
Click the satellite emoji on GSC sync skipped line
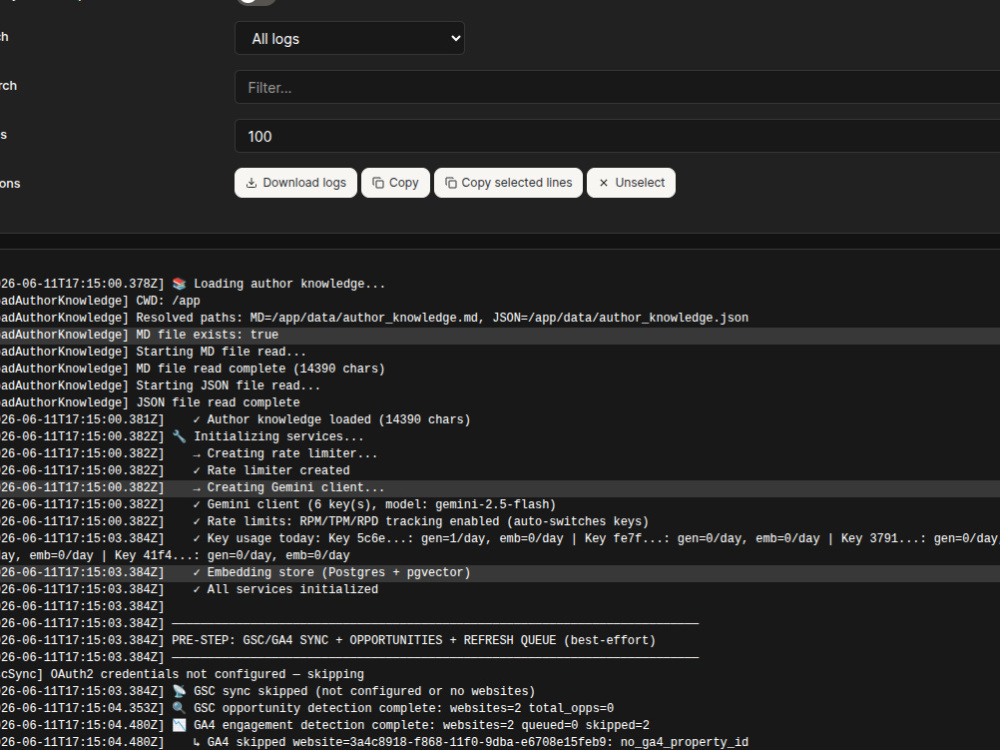click(x=179, y=691)
